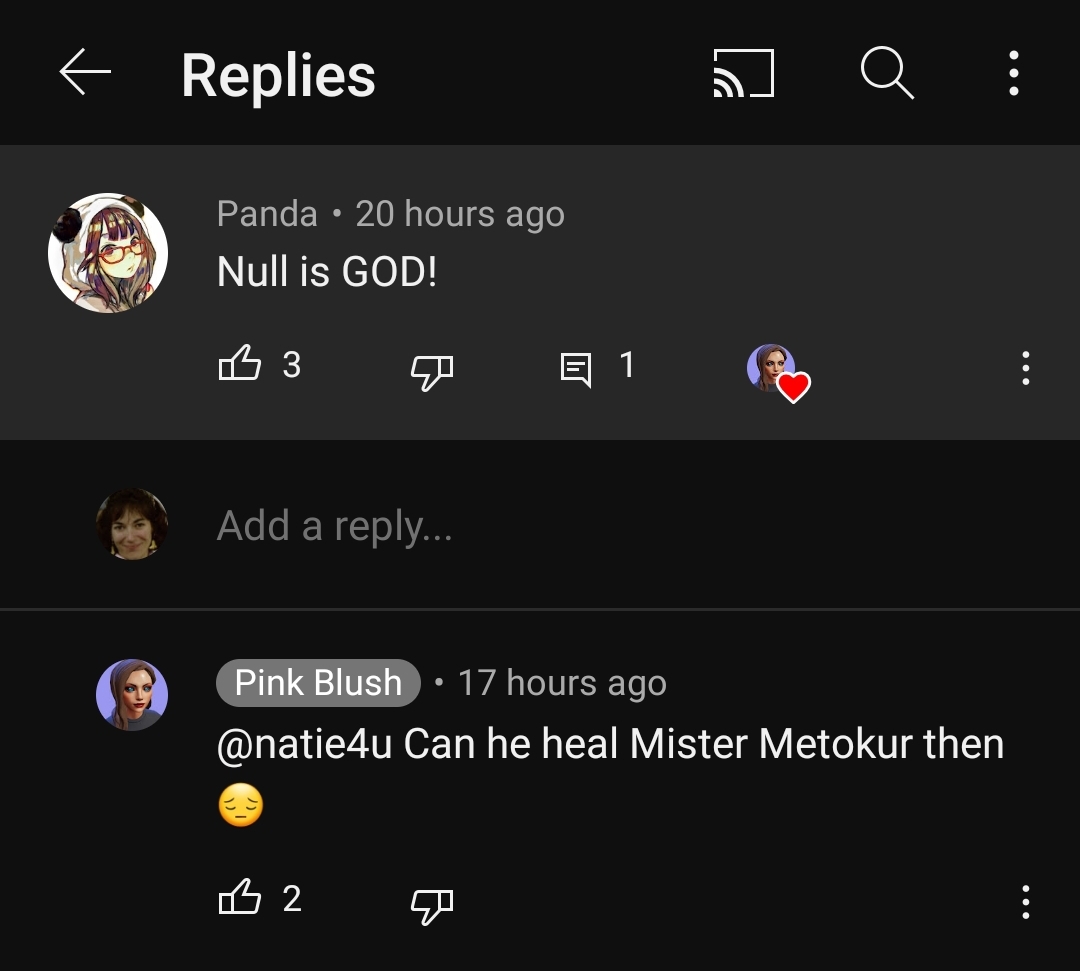Open the top-bar more options menu
1080x971 pixels.
click(1014, 74)
